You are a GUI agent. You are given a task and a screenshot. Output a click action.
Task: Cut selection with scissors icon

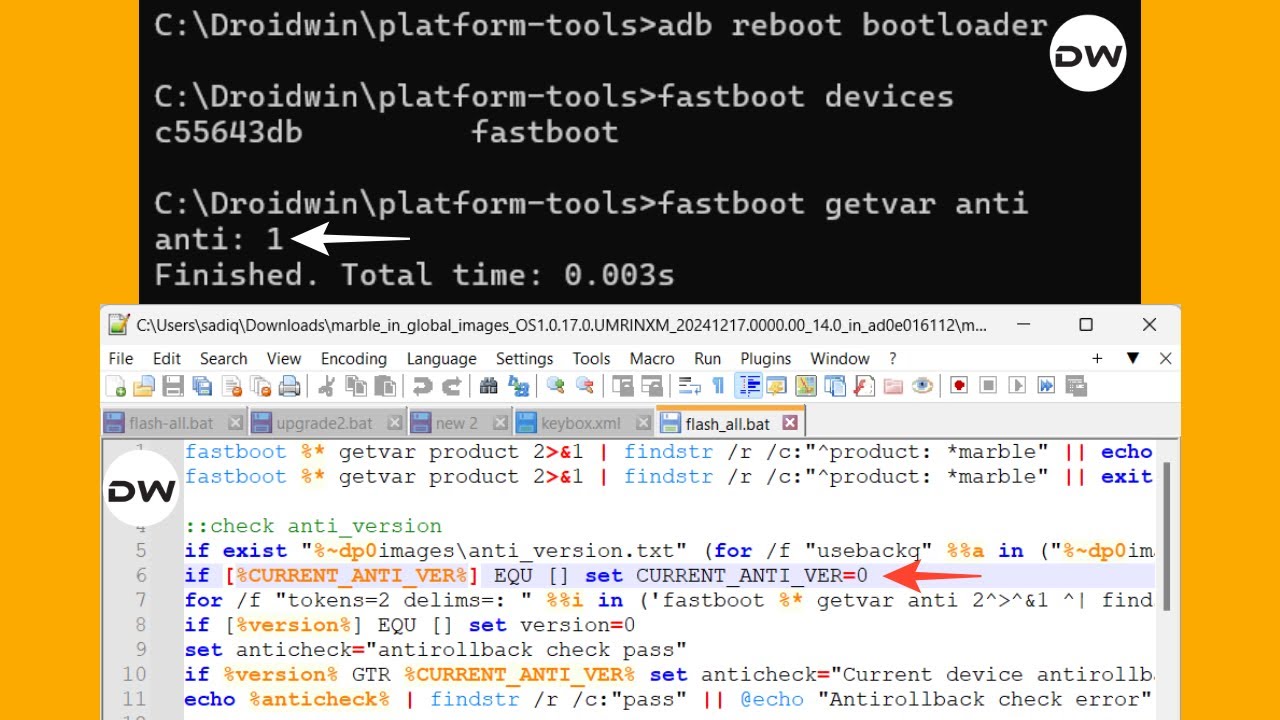pos(327,385)
